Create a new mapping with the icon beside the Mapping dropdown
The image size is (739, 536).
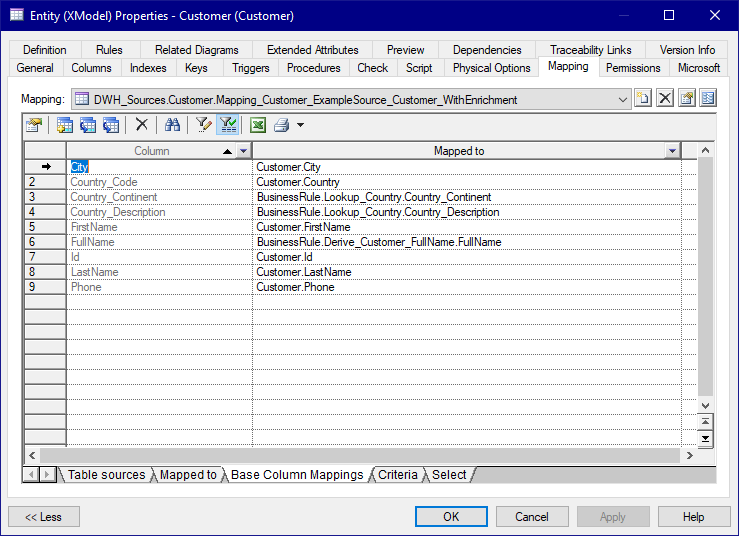tap(643, 99)
